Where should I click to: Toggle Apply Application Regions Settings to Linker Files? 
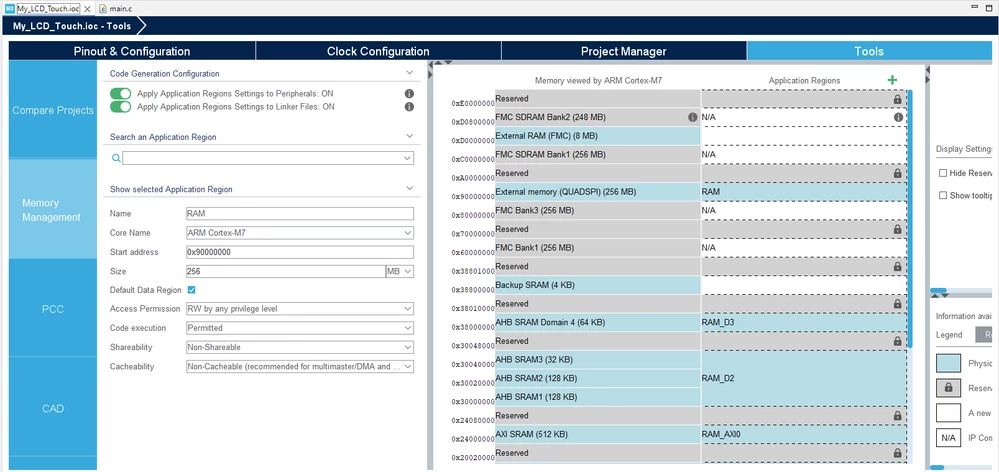click(120, 106)
